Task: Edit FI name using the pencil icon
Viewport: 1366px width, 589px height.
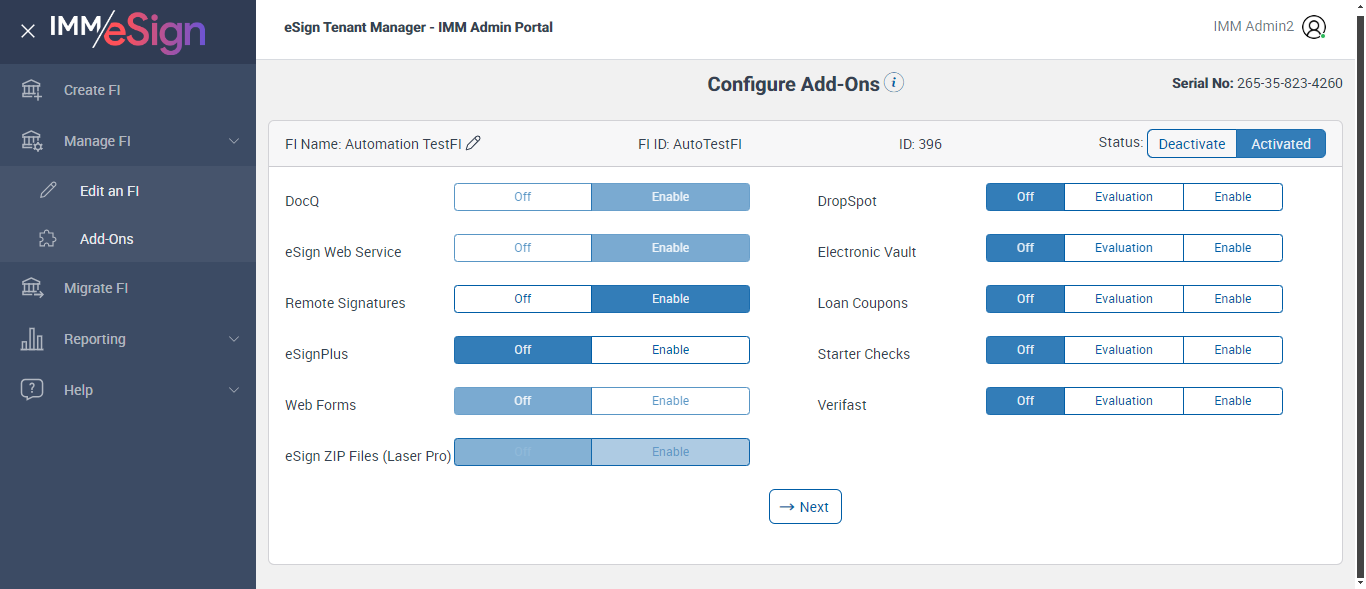Action: (474, 143)
